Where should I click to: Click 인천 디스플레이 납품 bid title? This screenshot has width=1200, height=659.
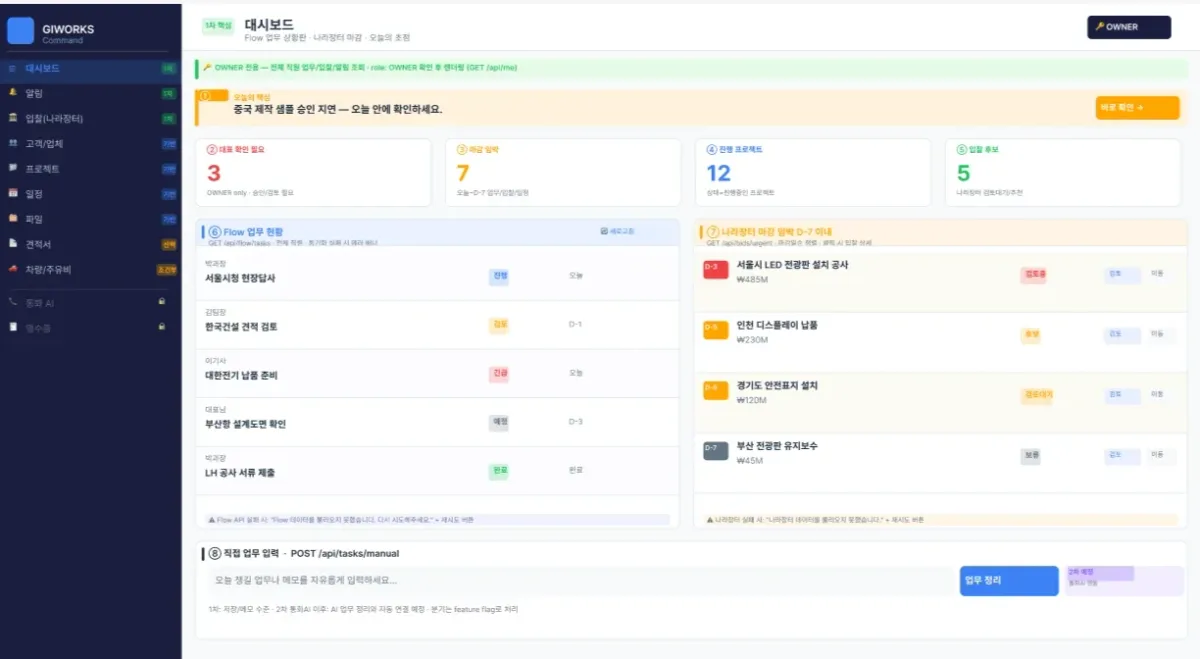click(777, 325)
